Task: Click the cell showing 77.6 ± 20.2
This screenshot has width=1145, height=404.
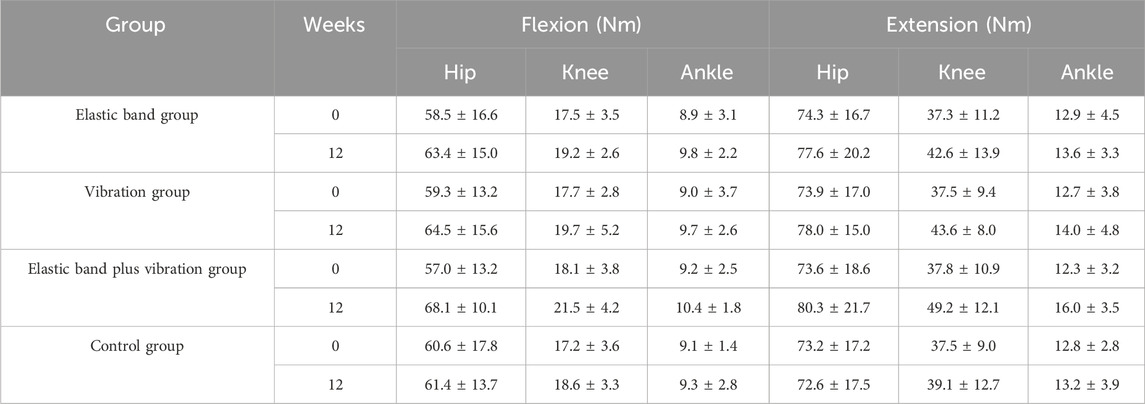Action: point(832,154)
